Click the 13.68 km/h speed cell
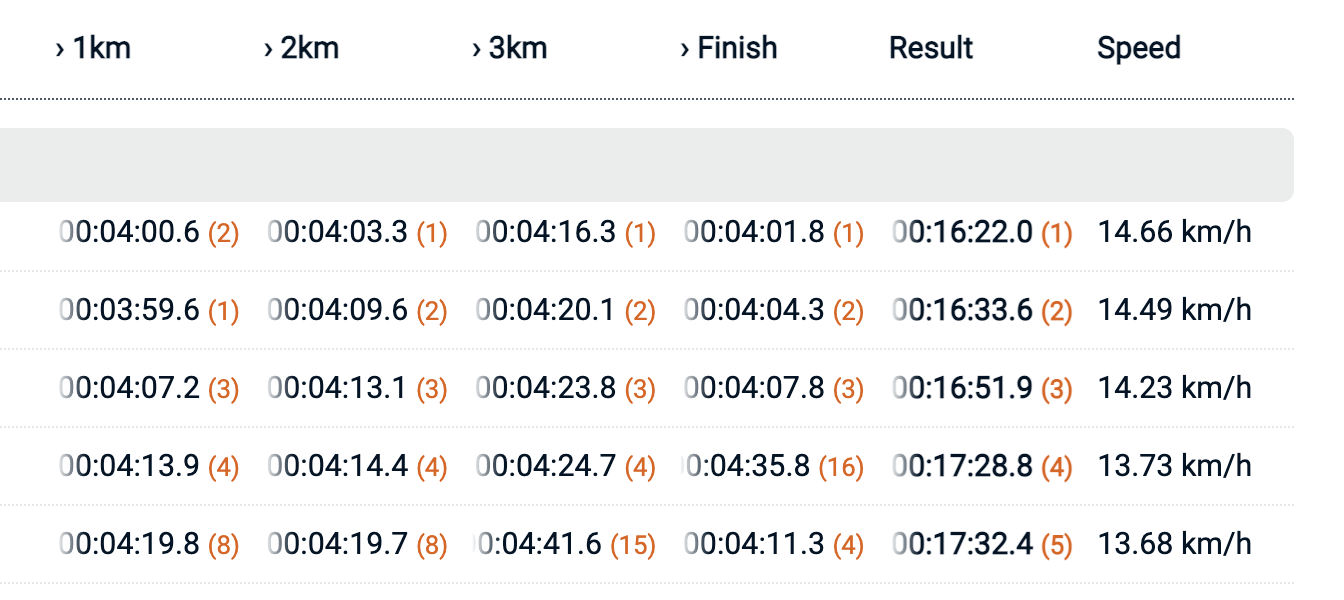The width and height of the screenshot is (1344, 600). click(1174, 544)
